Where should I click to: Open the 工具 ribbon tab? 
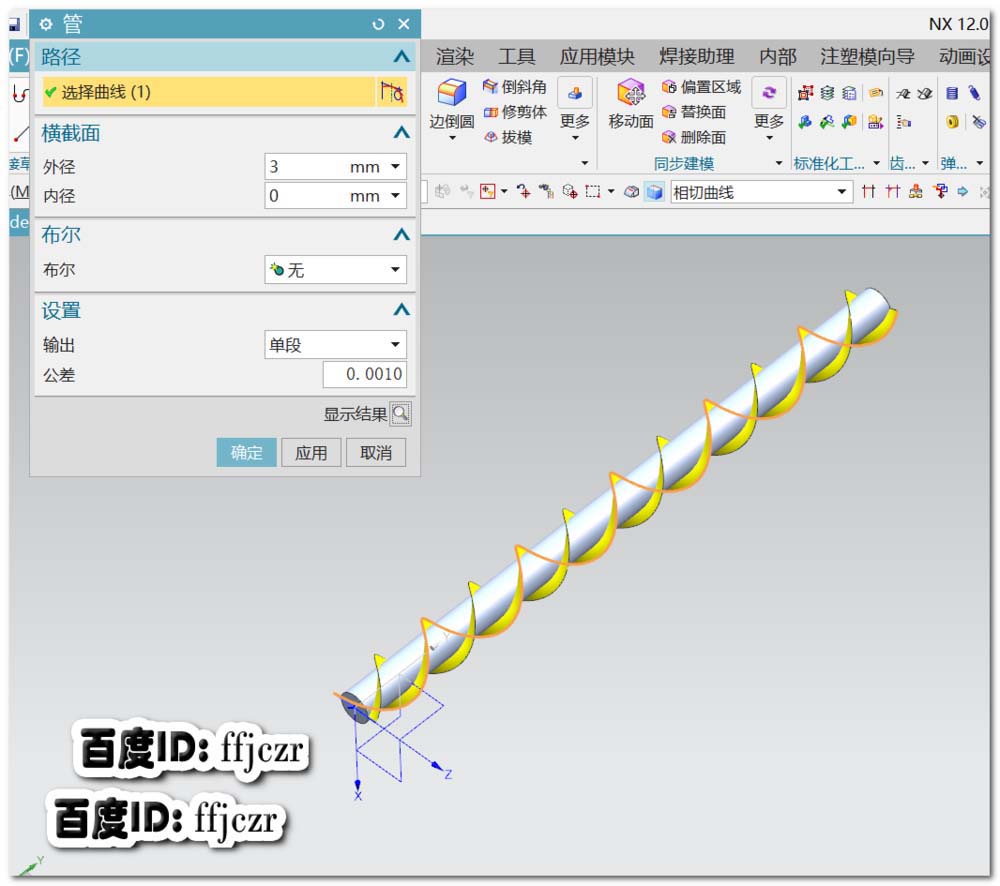point(516,57)
